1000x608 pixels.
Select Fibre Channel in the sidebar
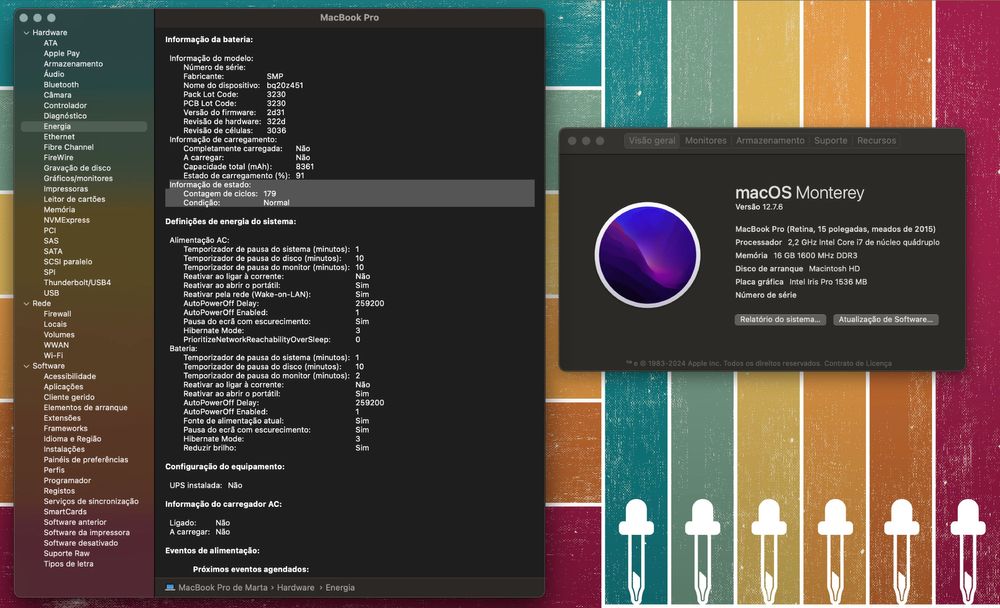click(x=68, y=147)
